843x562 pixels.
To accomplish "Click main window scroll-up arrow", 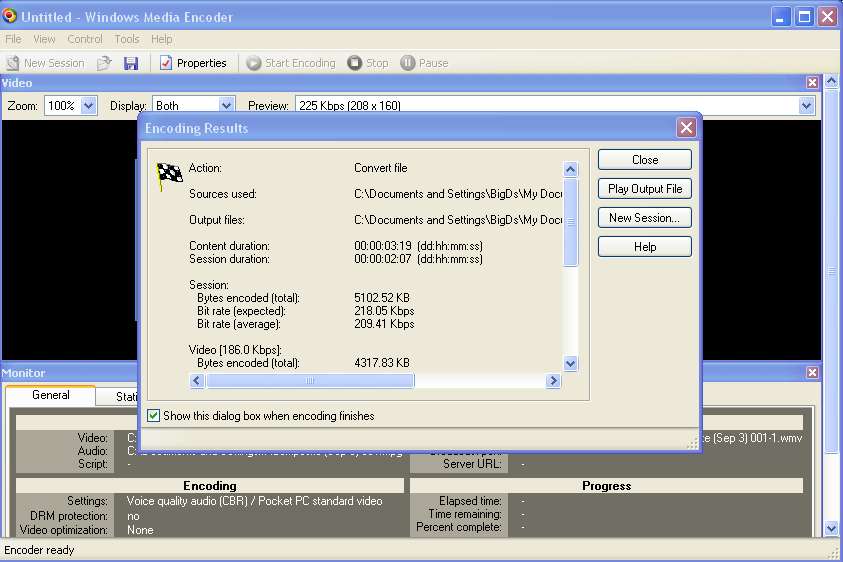I will 831,82.
